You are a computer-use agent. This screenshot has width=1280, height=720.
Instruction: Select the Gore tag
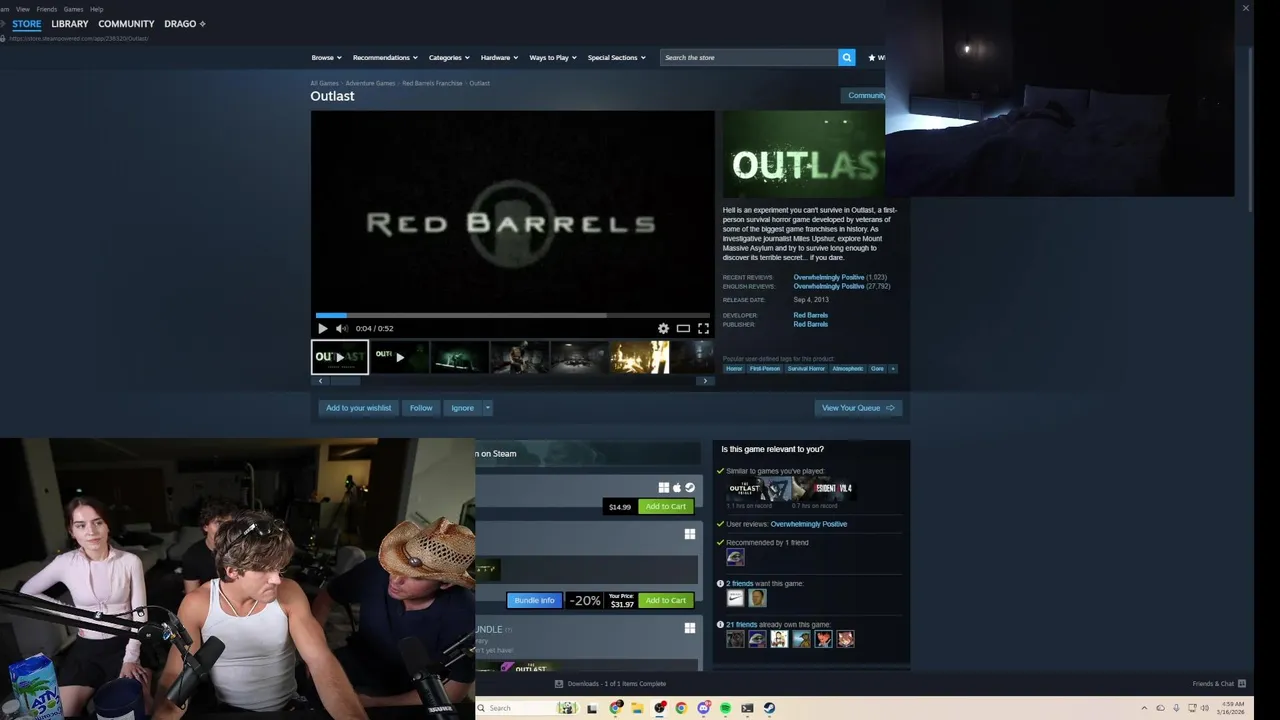877,369
